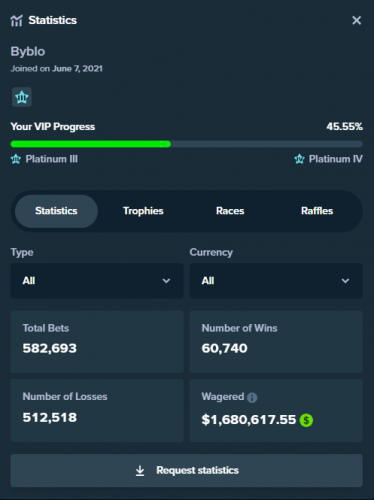Click the username Byblo
This screenshot has height=500, width=374.
28,52
